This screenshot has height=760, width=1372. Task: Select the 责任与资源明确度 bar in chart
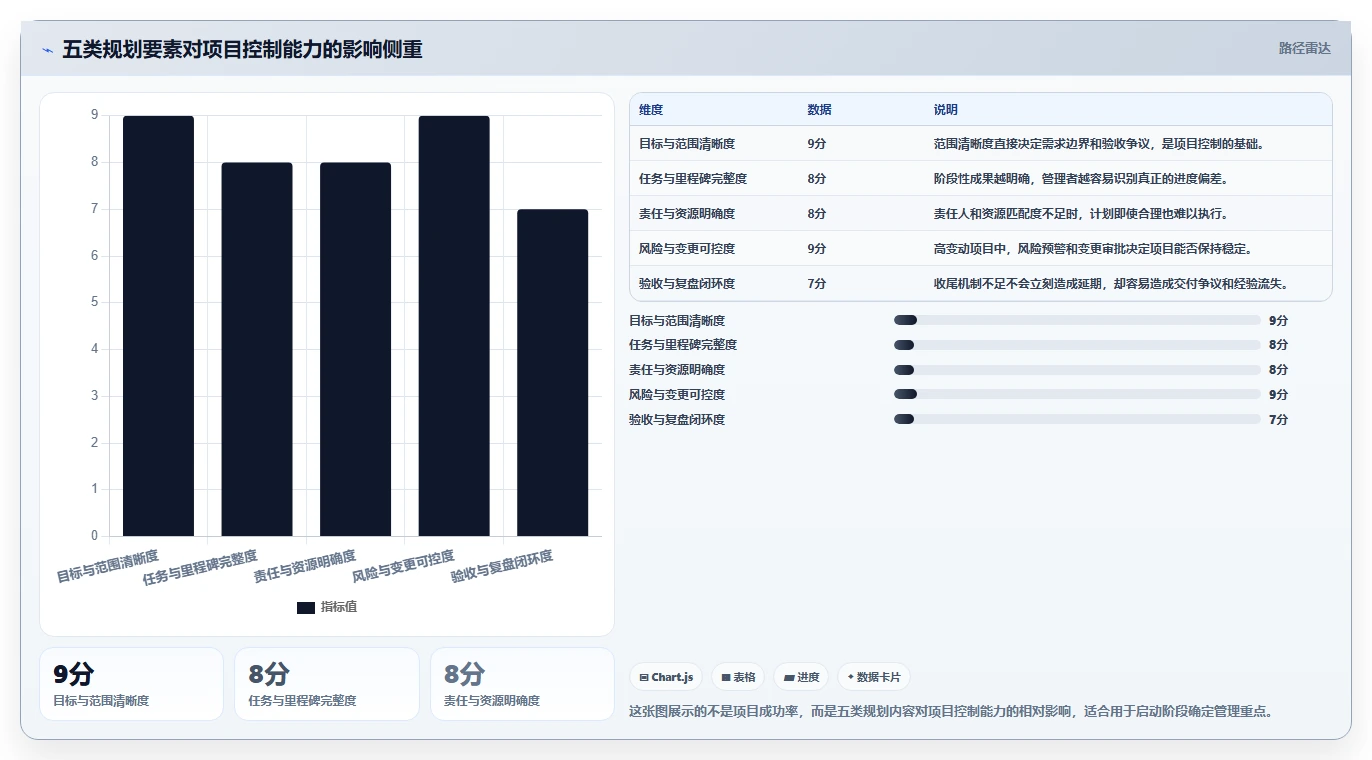[x=355, y=349]
